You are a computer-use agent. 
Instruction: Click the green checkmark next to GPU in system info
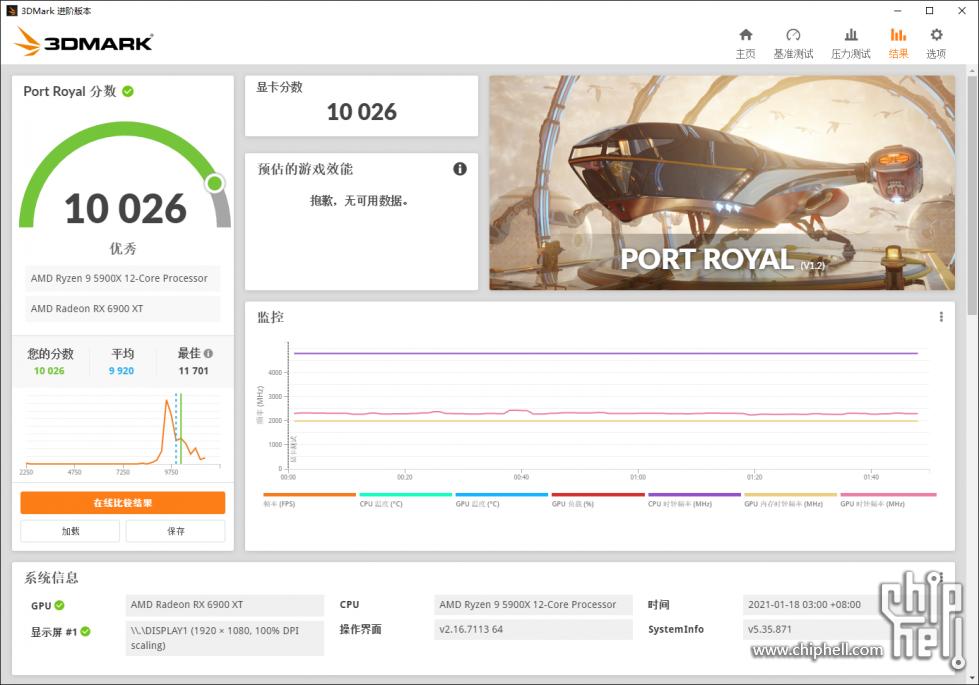tap(60, 605)
